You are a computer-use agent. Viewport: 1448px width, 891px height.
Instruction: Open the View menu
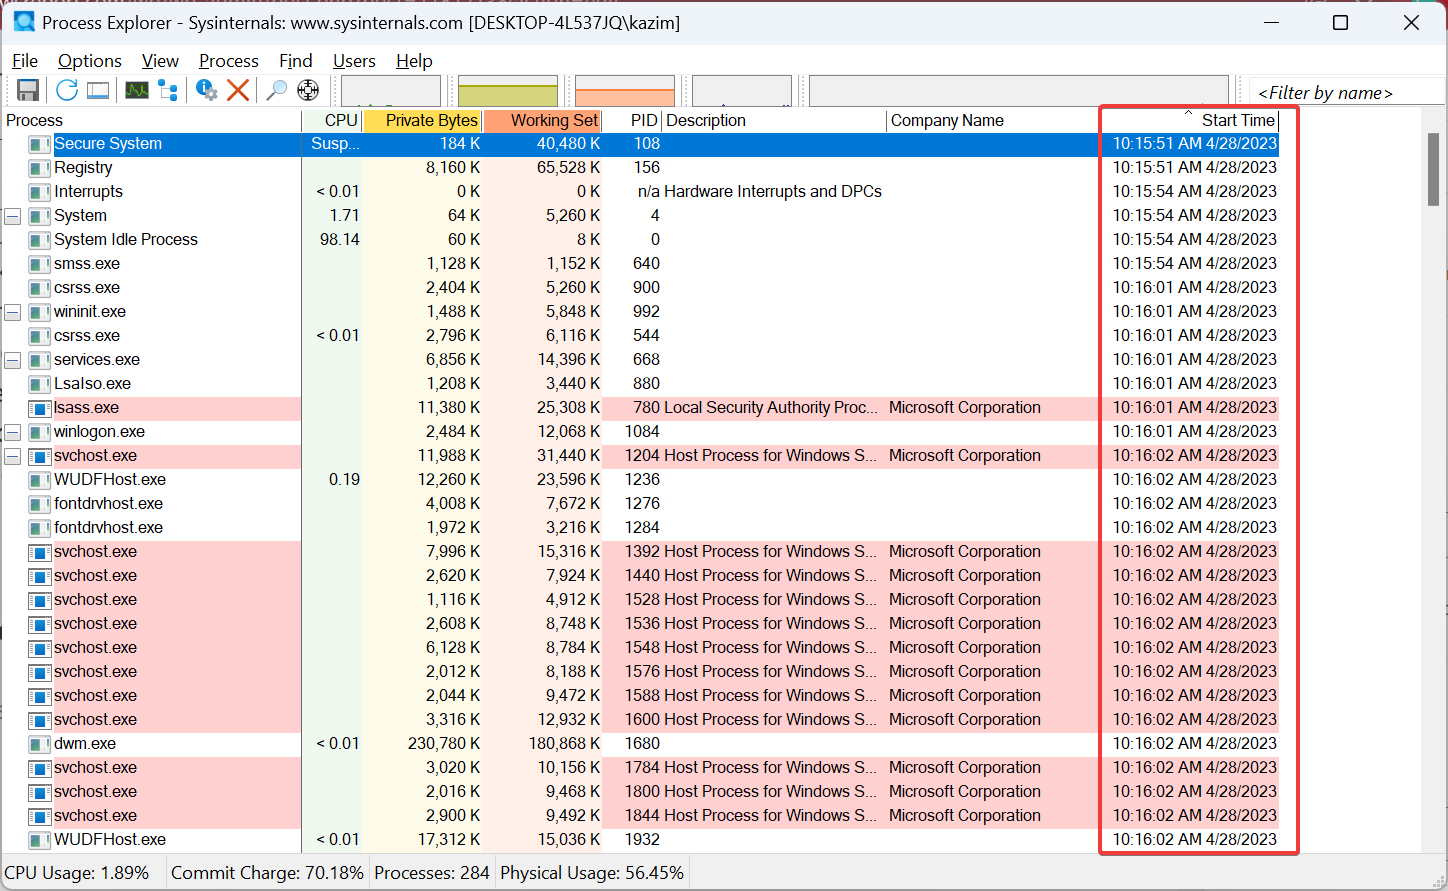coord(160,61)
